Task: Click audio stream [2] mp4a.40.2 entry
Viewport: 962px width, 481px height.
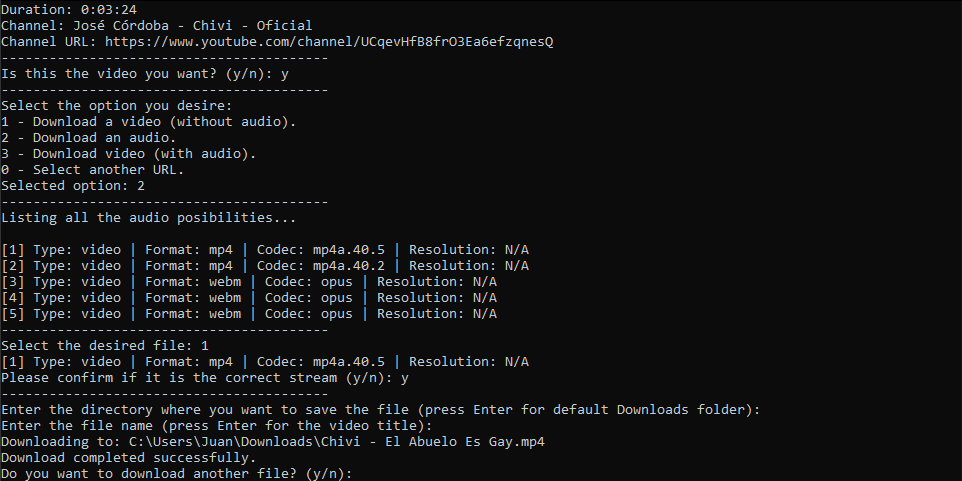Action: point(265,266)
